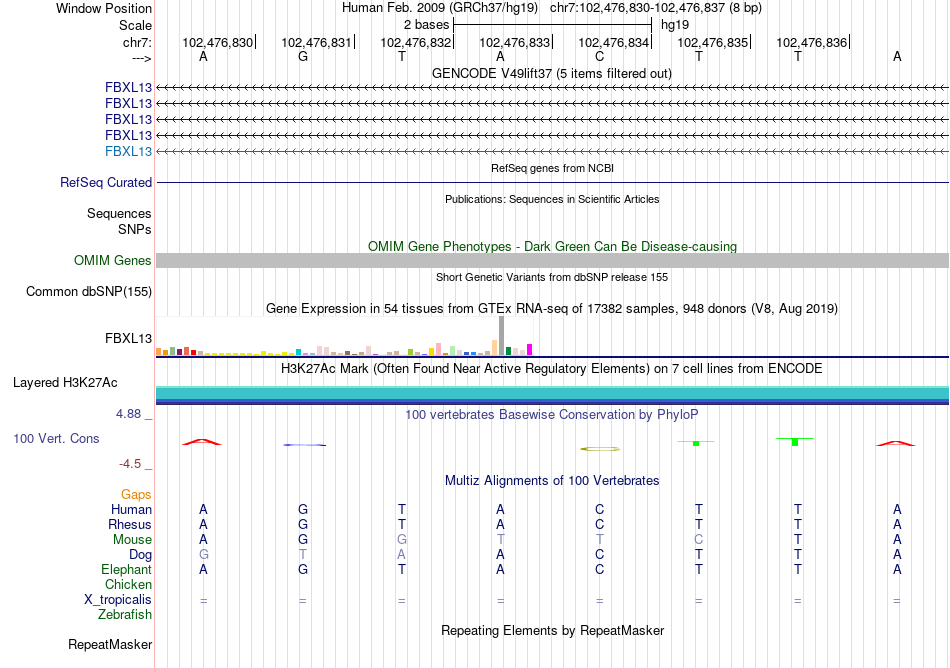950x668 pixels.
Task: Click the 'RefSeq Curated' track label
Action: (x=106, y=182)
